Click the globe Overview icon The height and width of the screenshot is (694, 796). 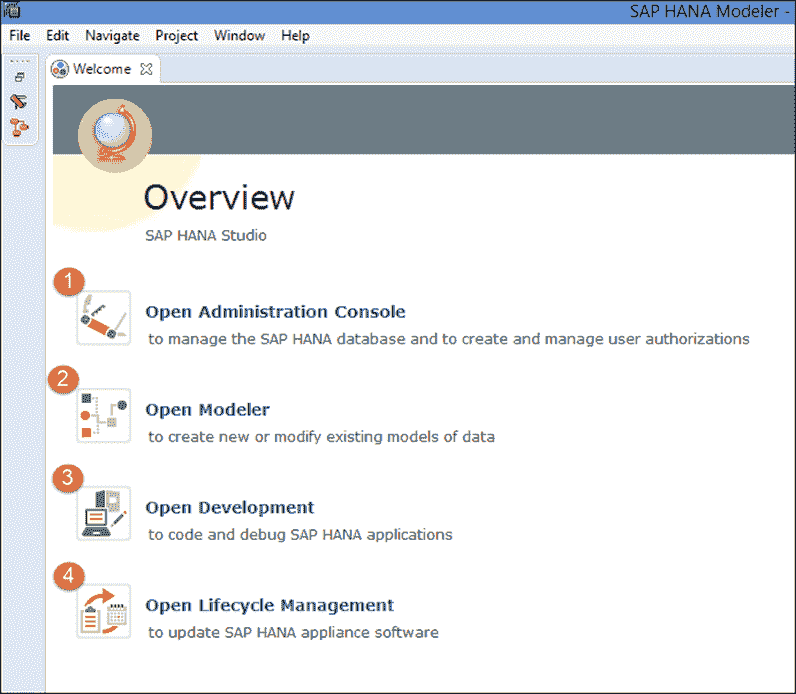pyautogui.click(x=115, y=136)
